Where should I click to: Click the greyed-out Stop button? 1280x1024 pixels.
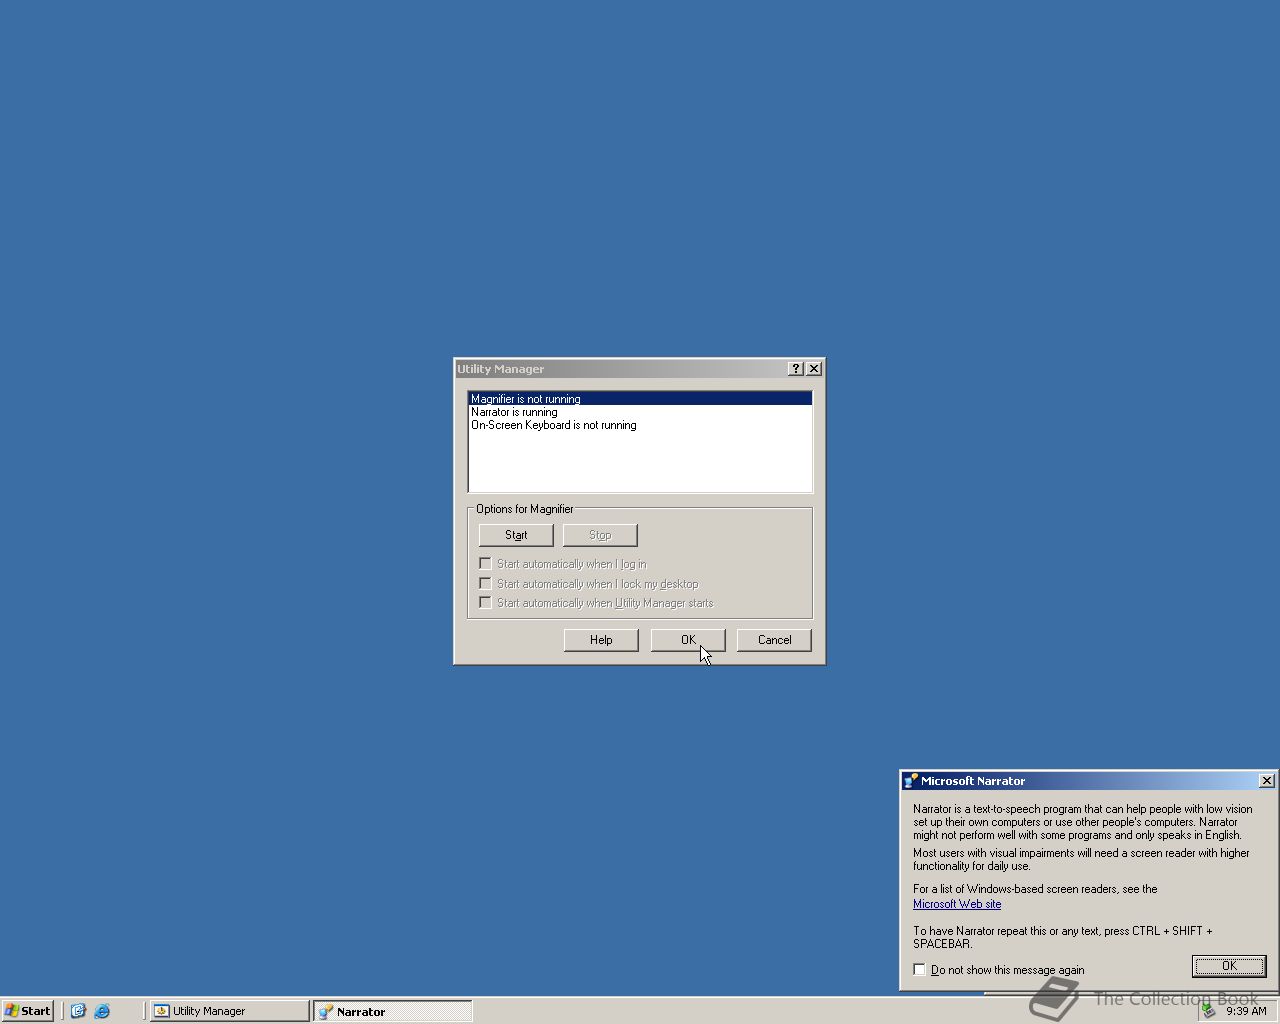click(600, 535)
